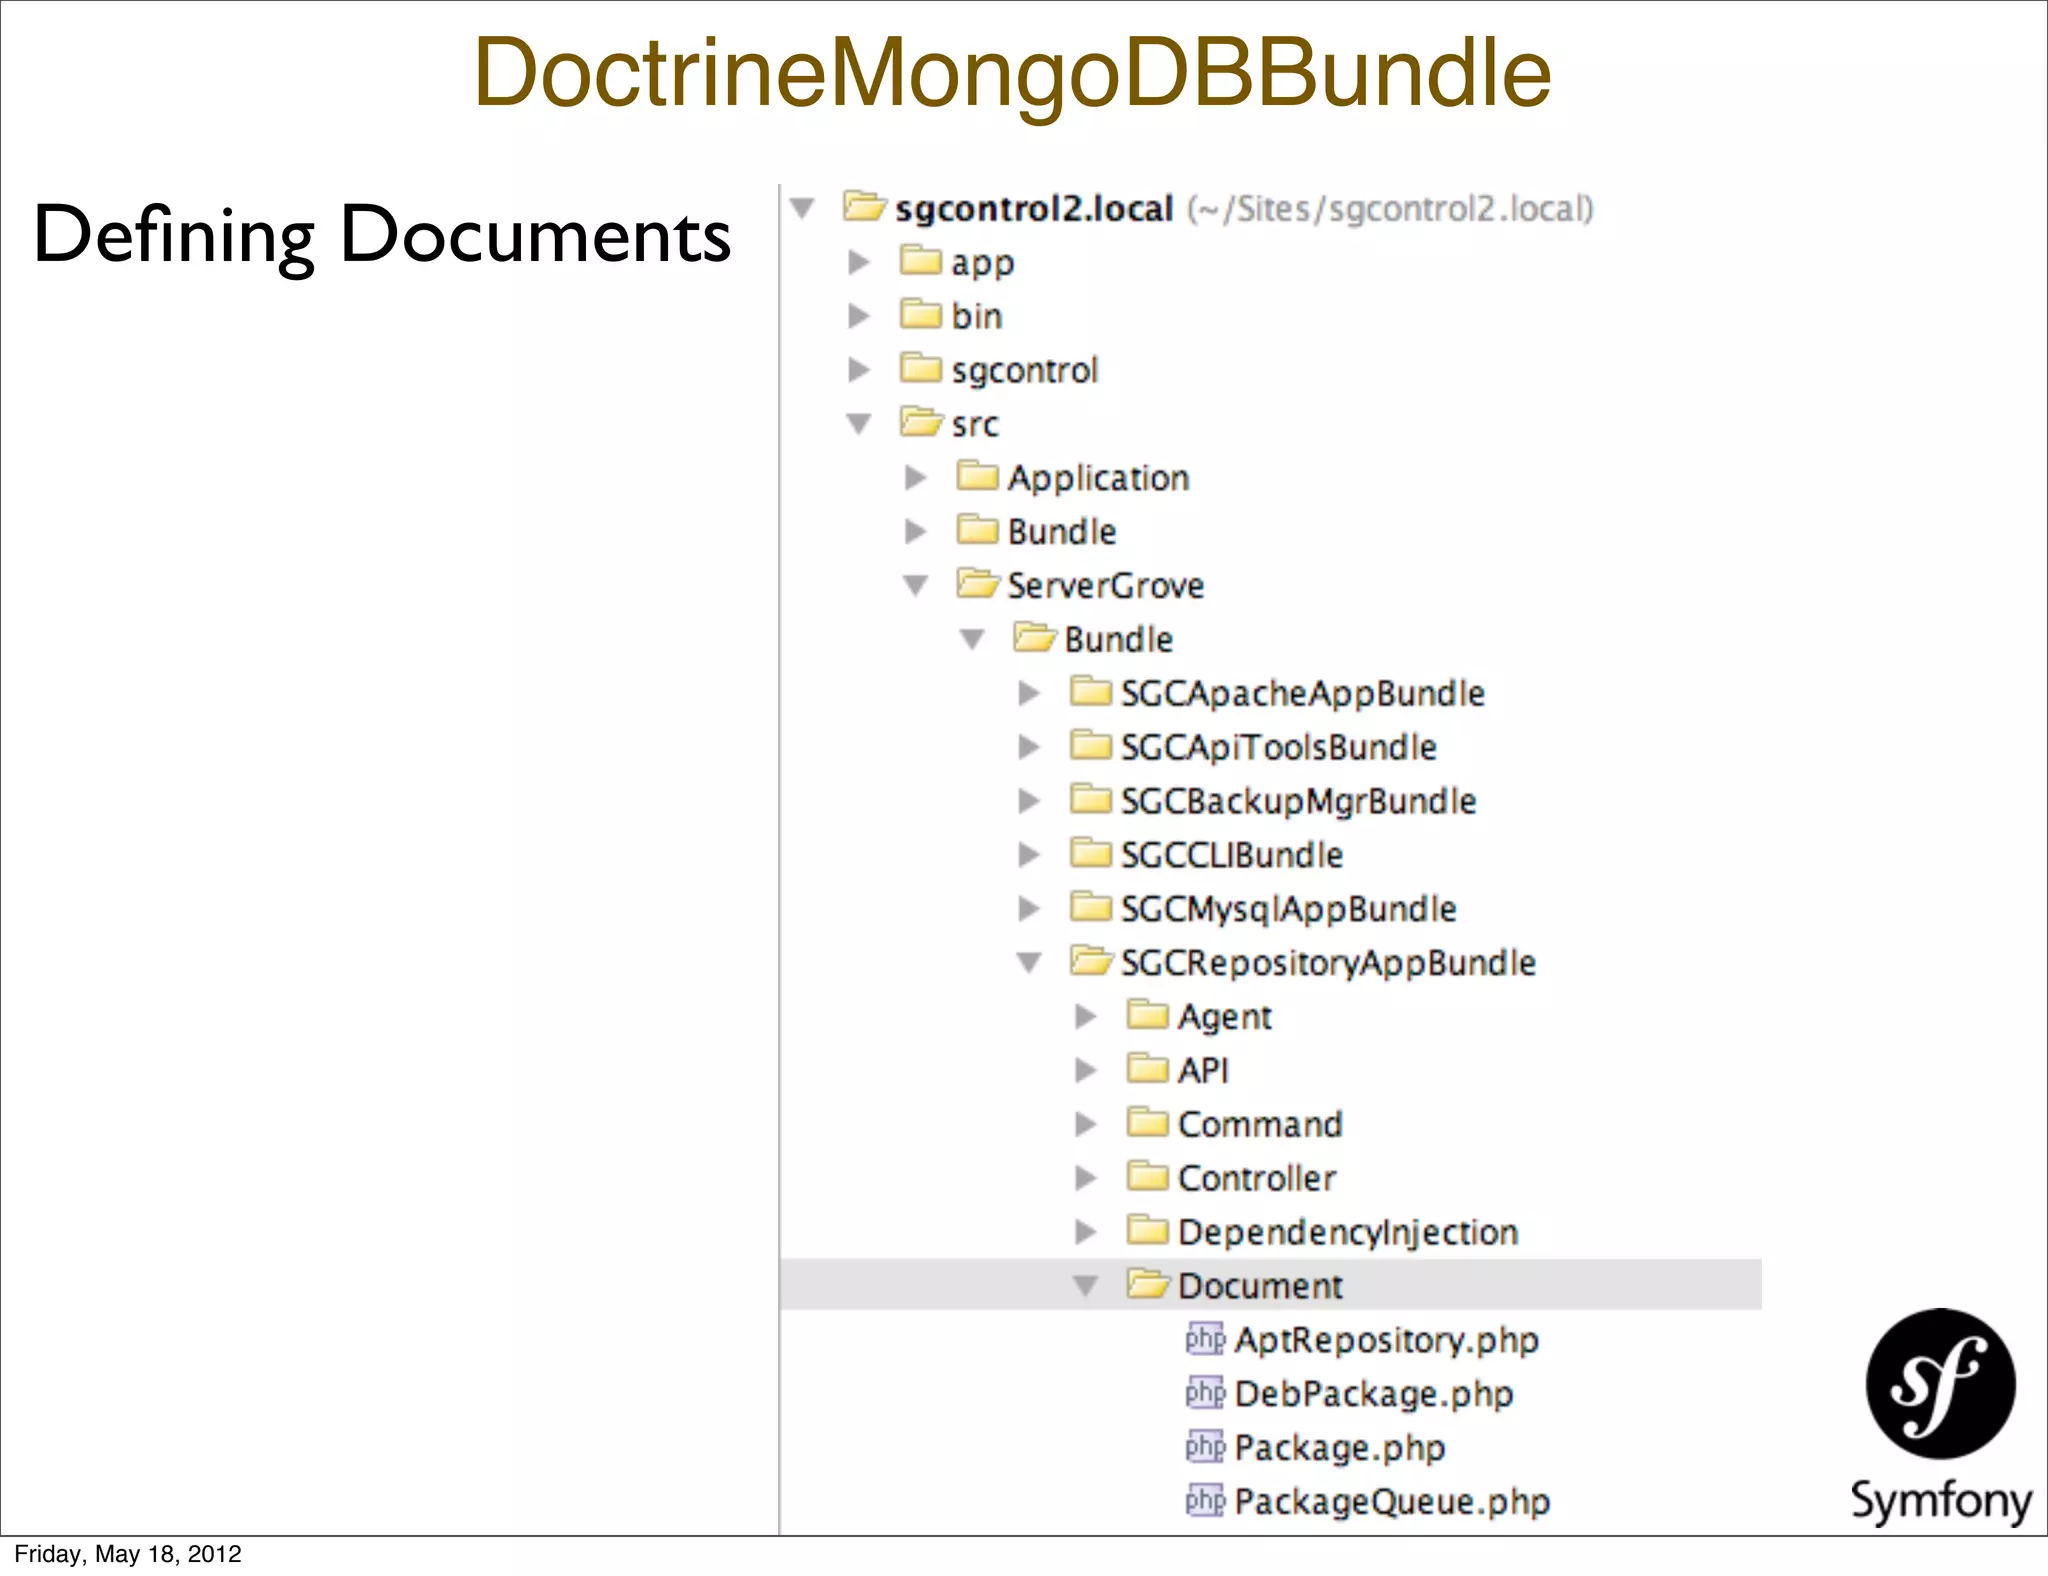Select the Command folder label
The width and height of the screenshot is (2048, 1576).
[1260, 1125]
